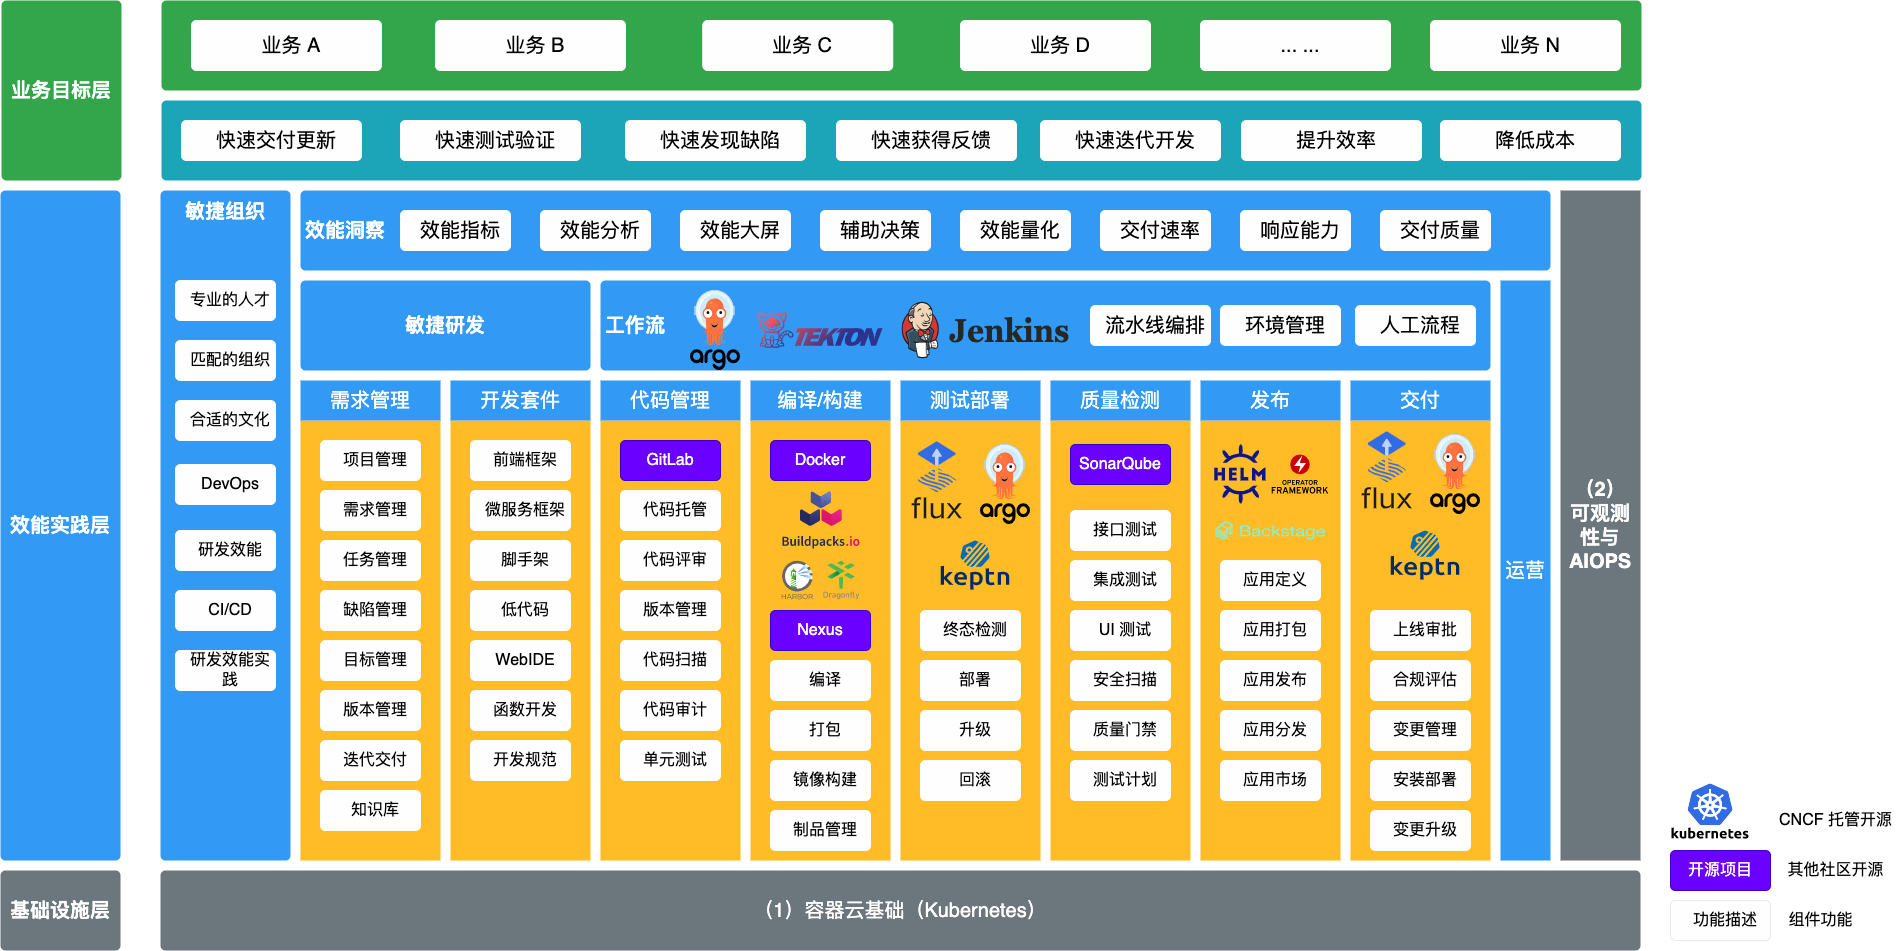Image resolution: width=1901 pixels, height=951 pixels.
Task: Click the Dragonfly icon
Action: pos(841,578)
